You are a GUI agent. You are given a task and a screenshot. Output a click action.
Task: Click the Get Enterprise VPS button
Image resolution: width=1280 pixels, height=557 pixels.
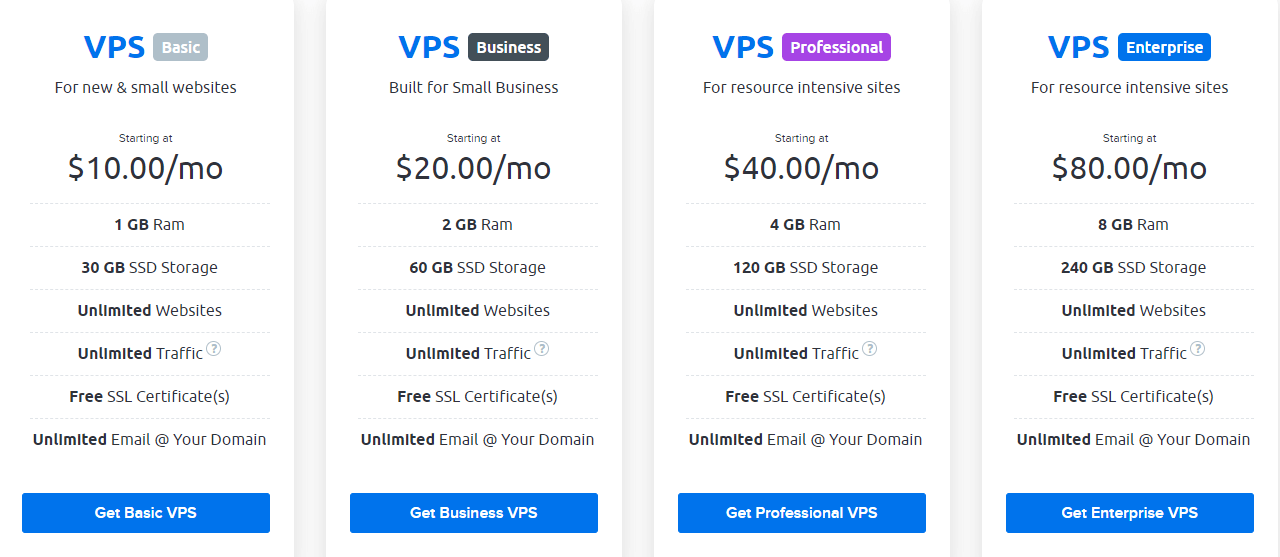point(1130,513)
